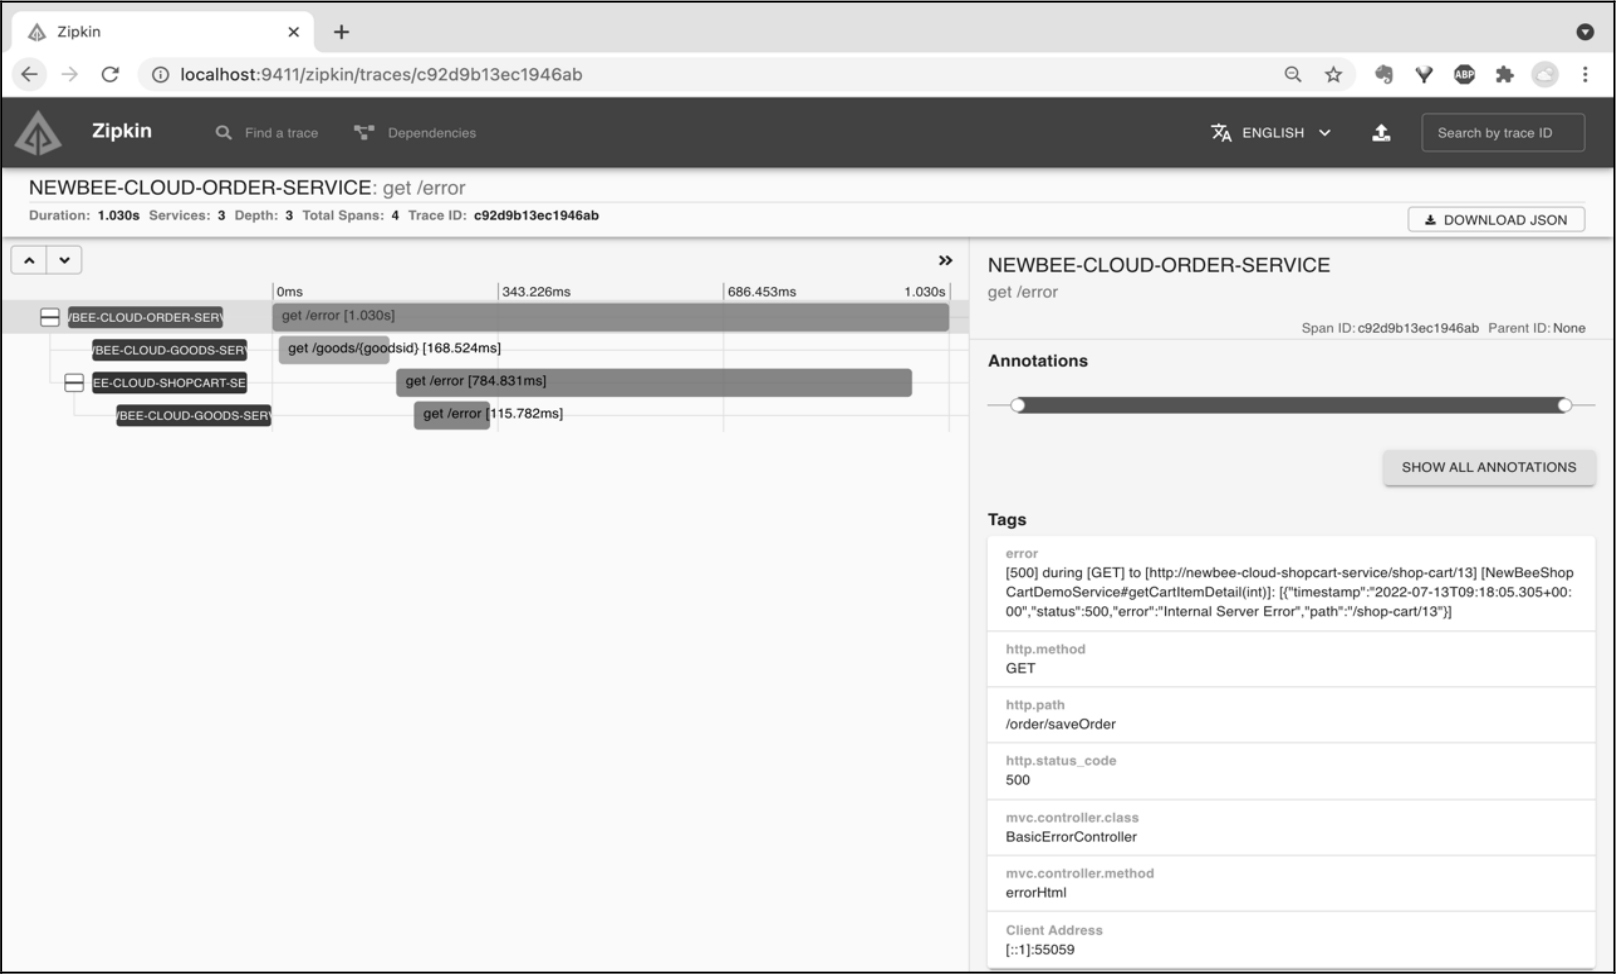Click the left handle of annotations slider

pyautogui.click(x=1018, y=405)
